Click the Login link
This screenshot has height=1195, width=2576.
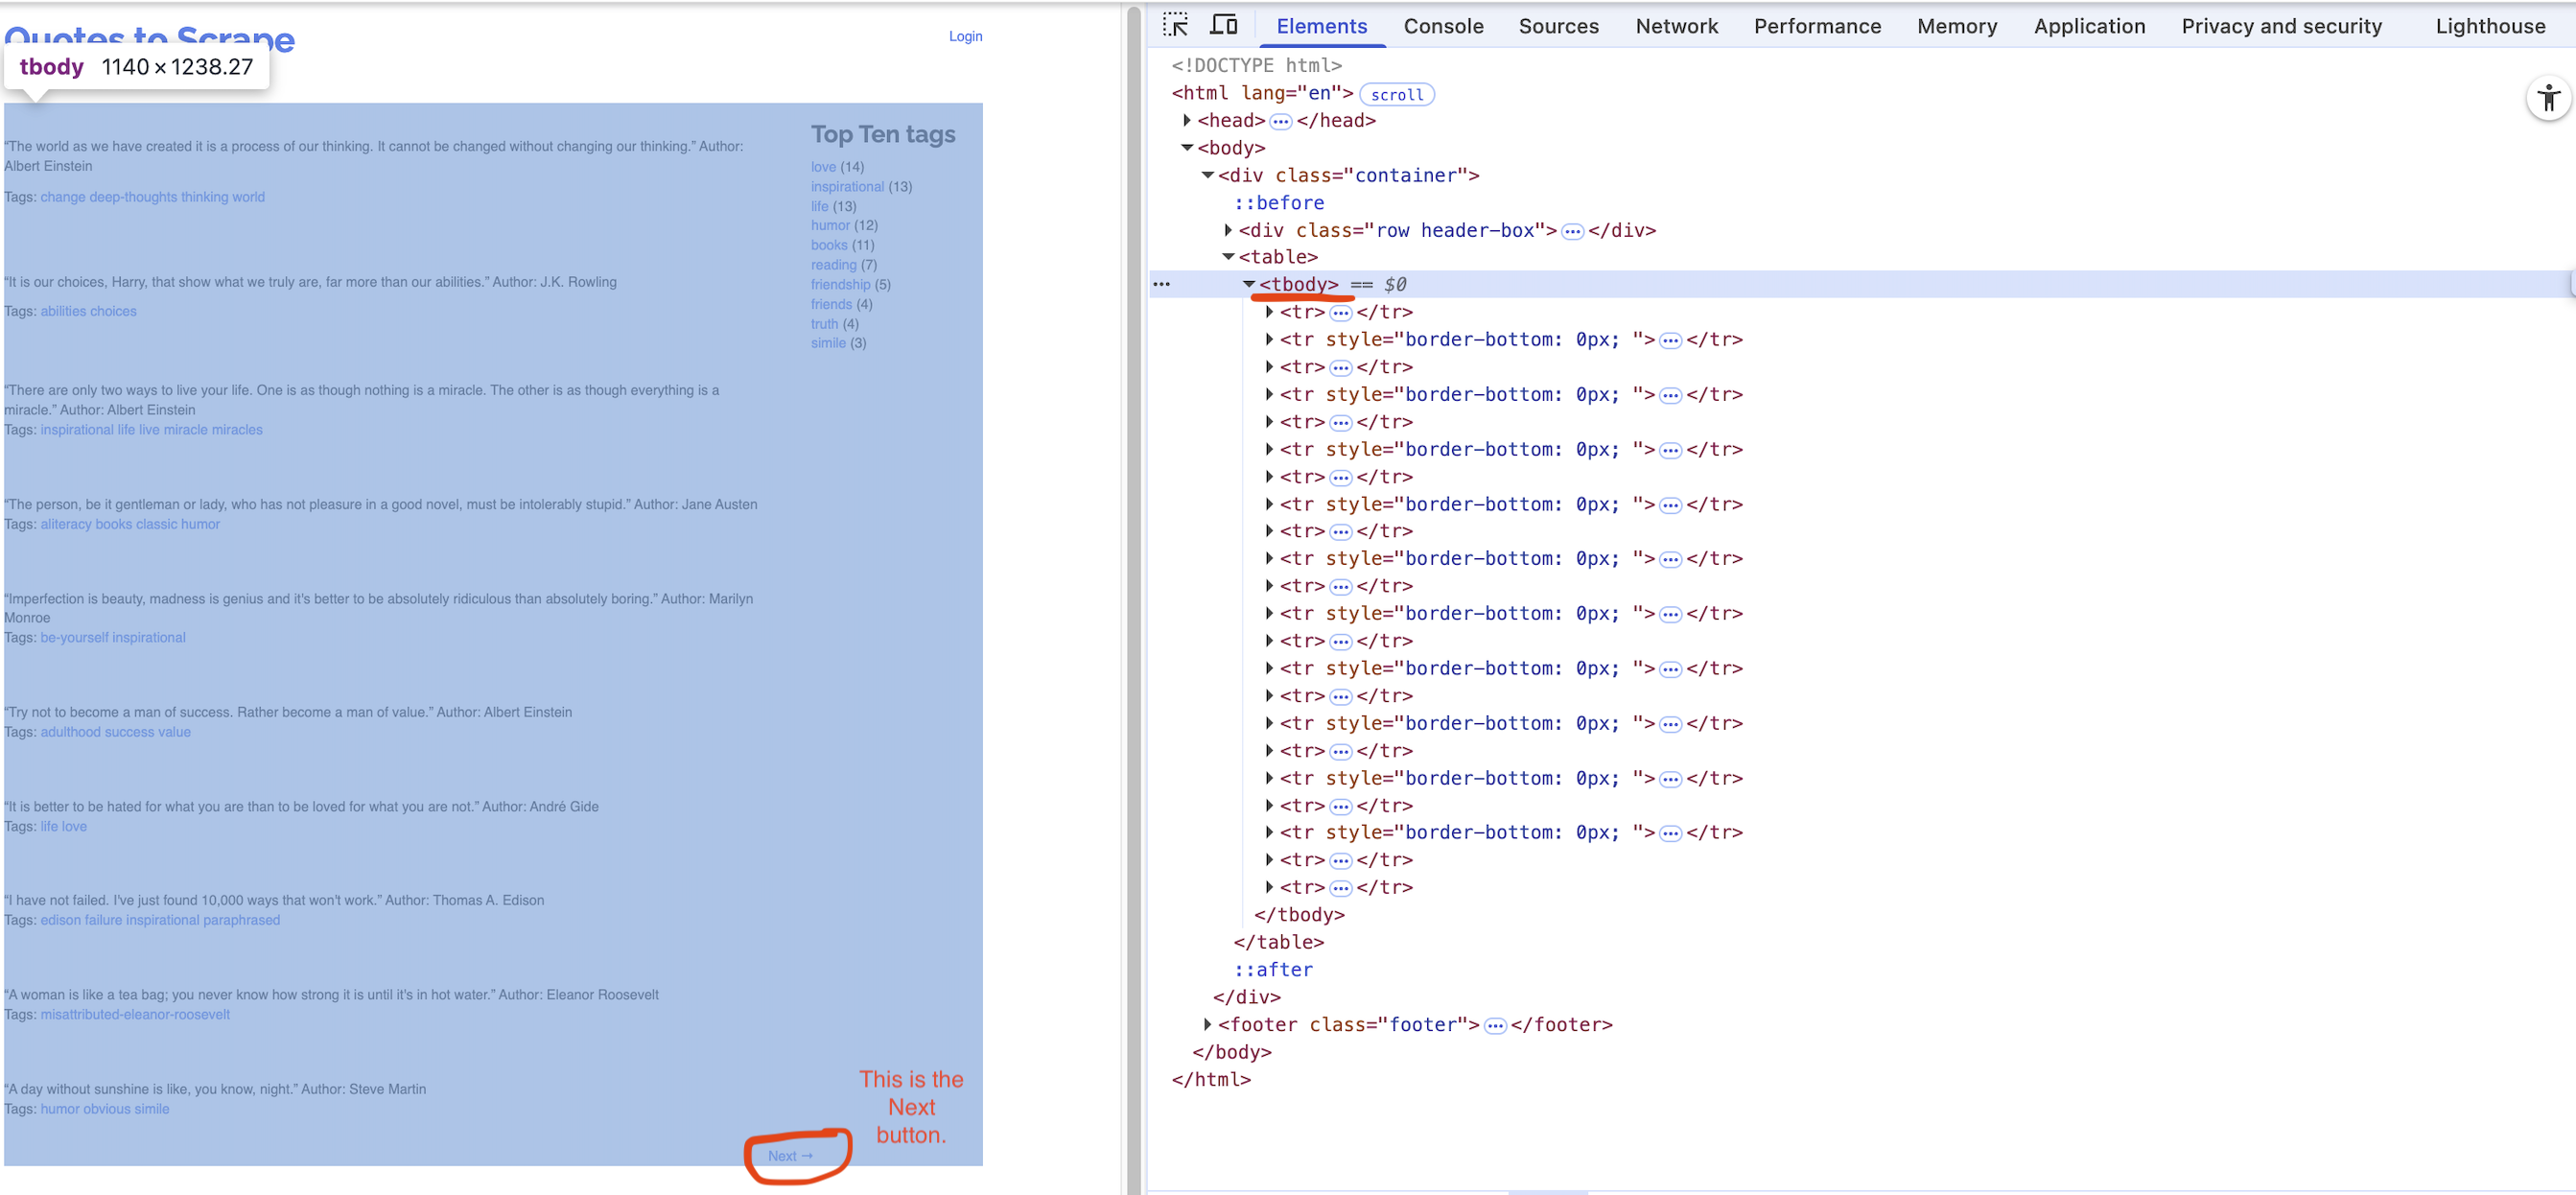point(965,36)
